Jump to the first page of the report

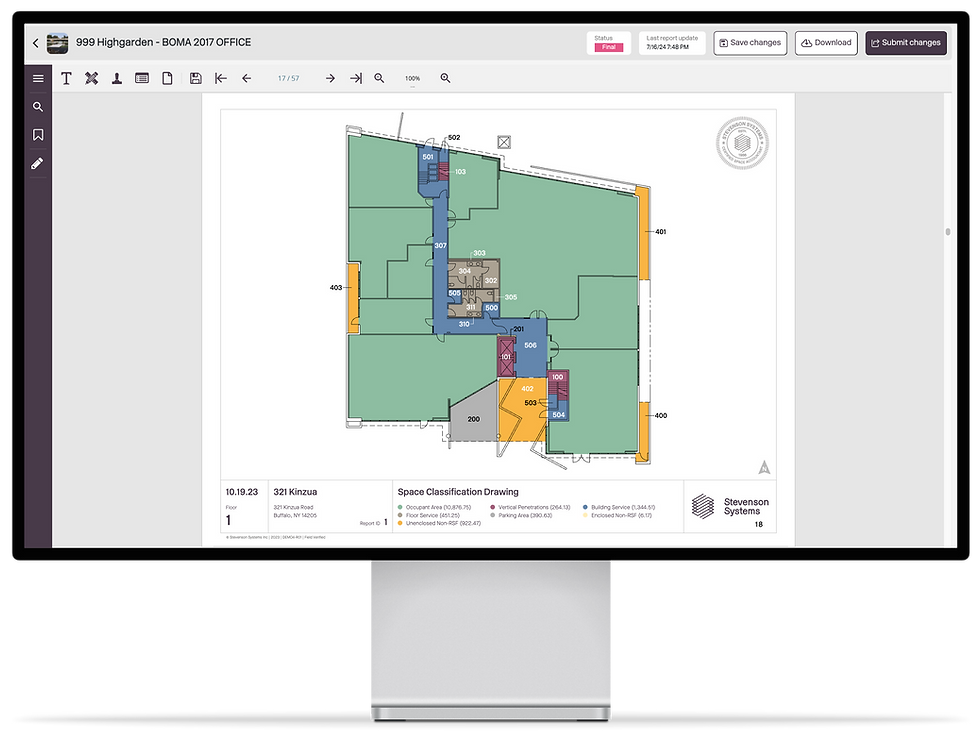[220, 78]
